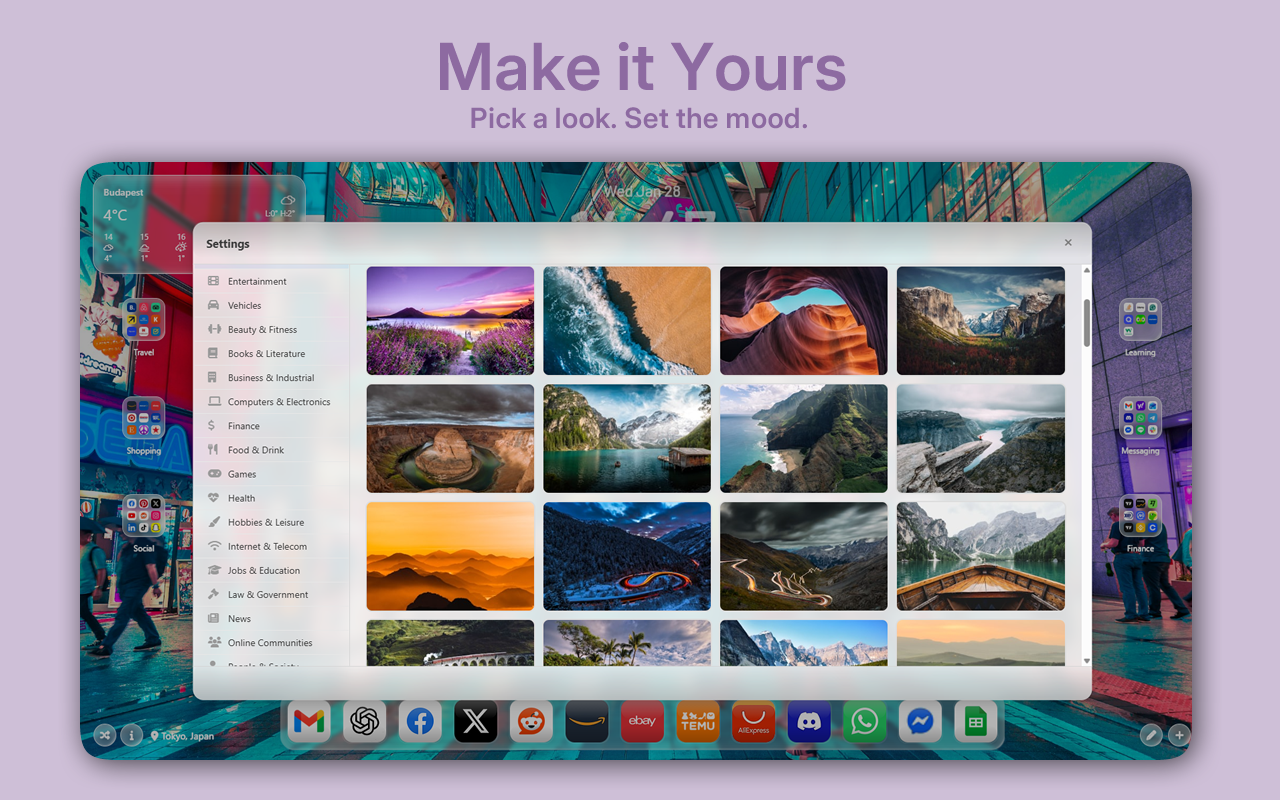Show wallpaper info with the info icon
The image size is (1280, 800).
[131, 735]
